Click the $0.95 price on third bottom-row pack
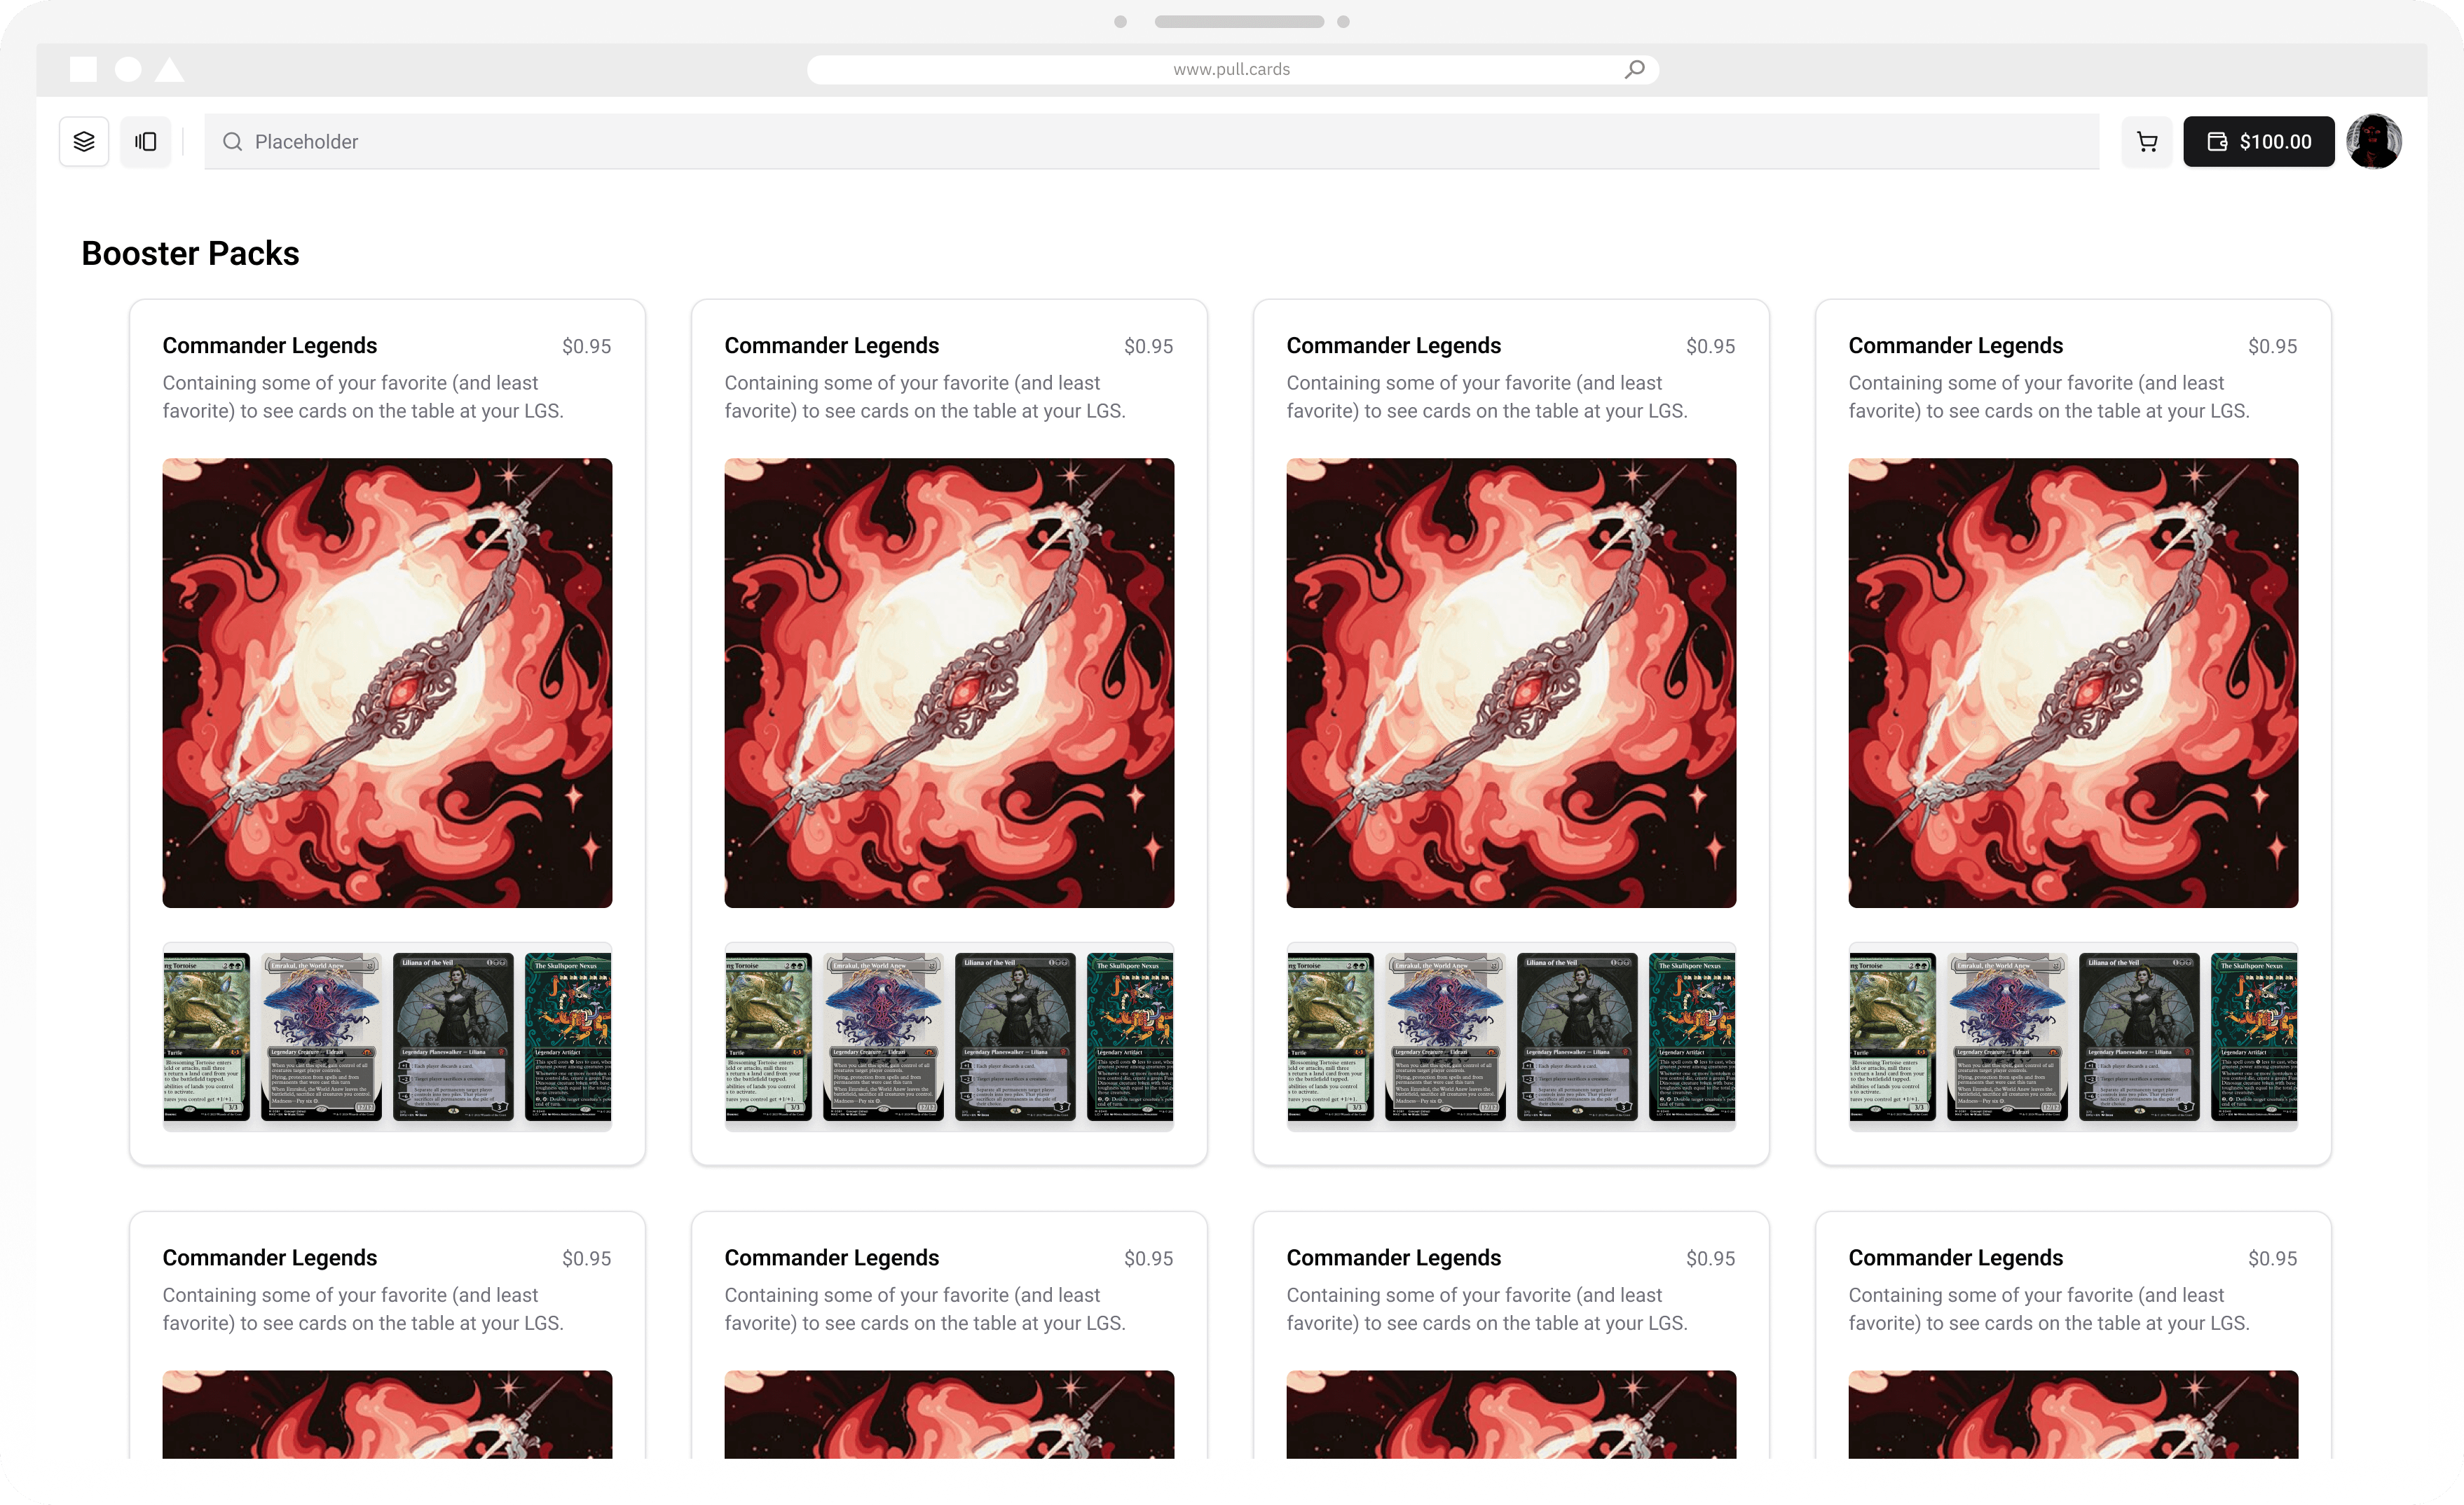Screen dimensions: 2464x1505 (1711, 1258)
